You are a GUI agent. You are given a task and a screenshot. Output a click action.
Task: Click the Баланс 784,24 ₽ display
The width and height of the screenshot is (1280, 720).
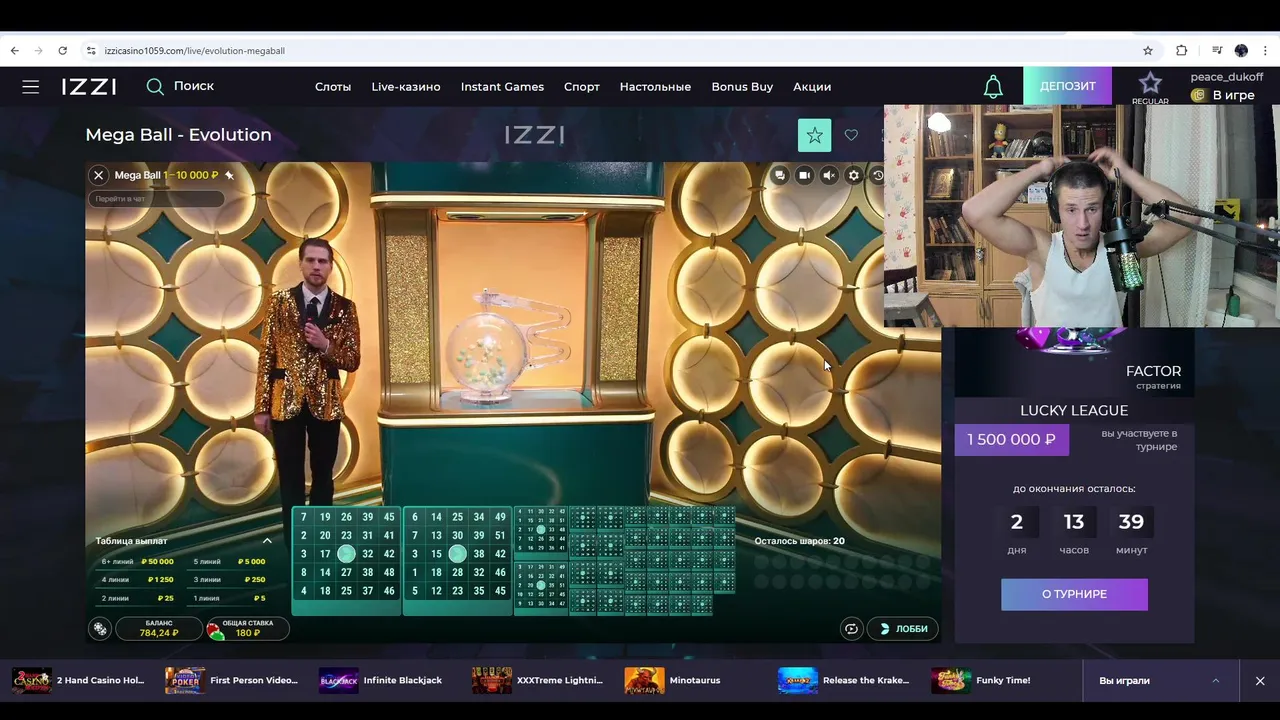click(159, 628)
